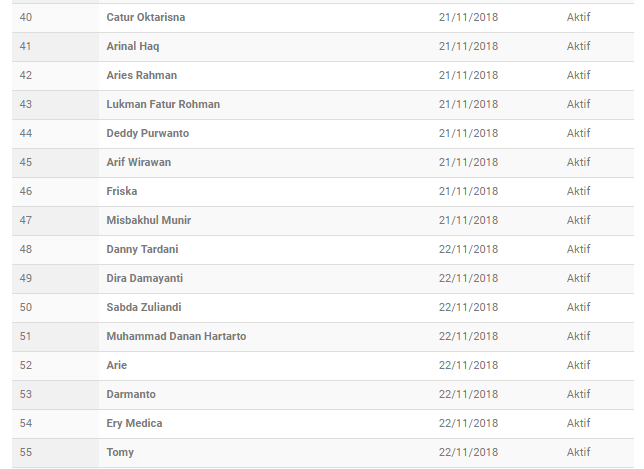Click Muhammad Danan Hartarto's name

pyautogui.click(x=176, y=336)
